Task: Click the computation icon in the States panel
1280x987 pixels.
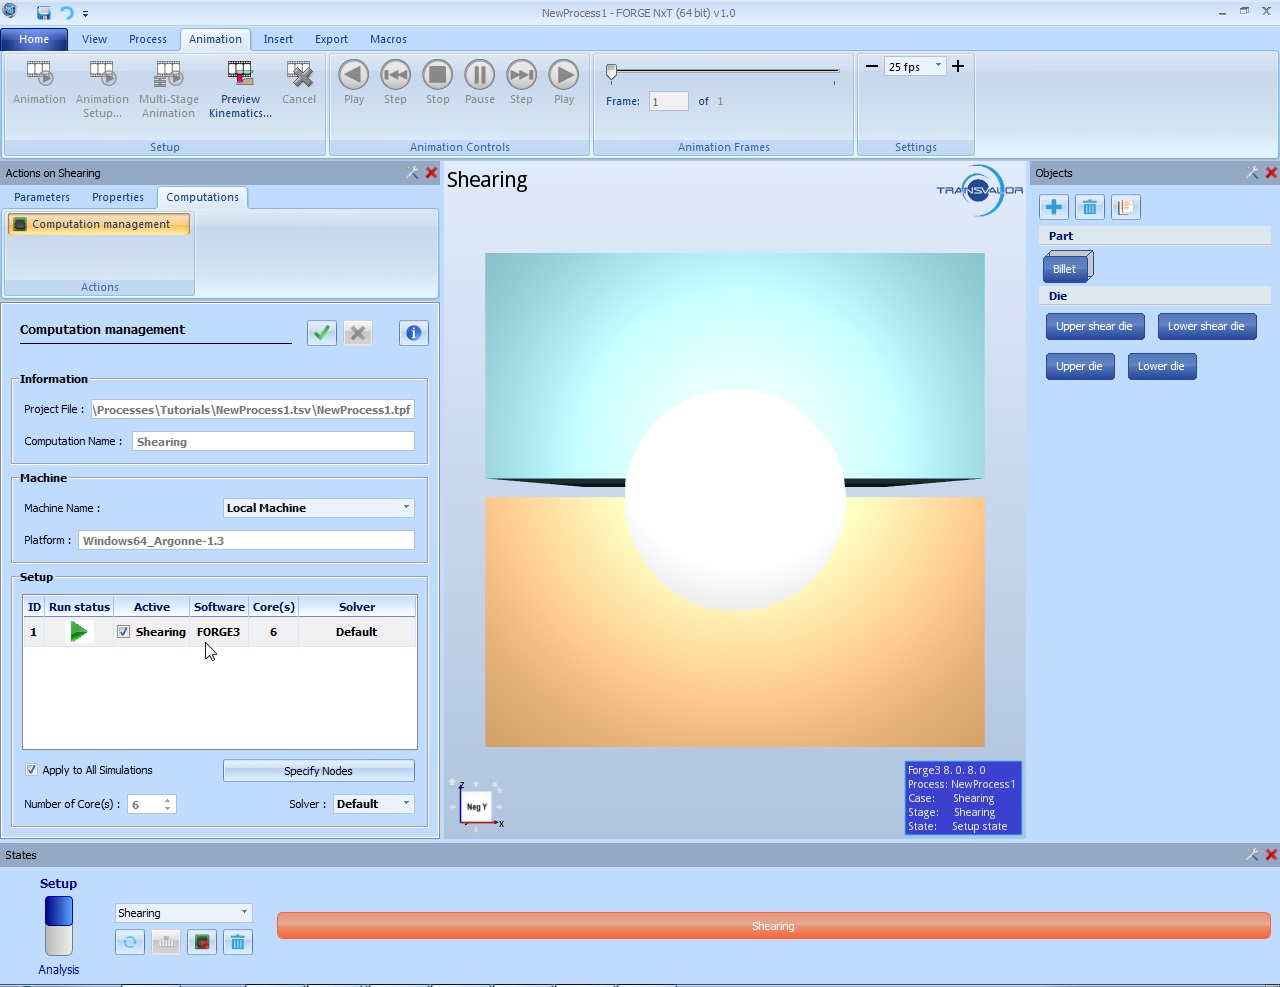Action: (202, 942)
